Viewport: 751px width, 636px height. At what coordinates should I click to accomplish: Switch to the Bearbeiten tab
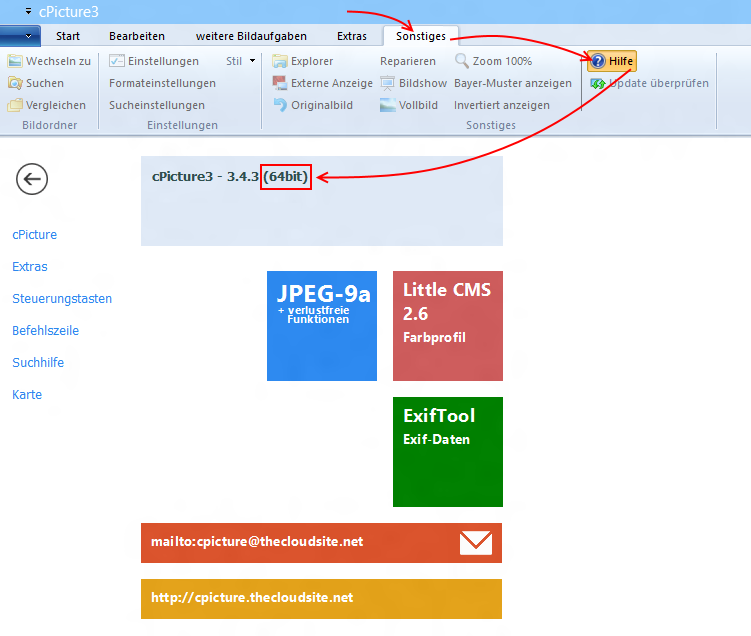point(137,36)
